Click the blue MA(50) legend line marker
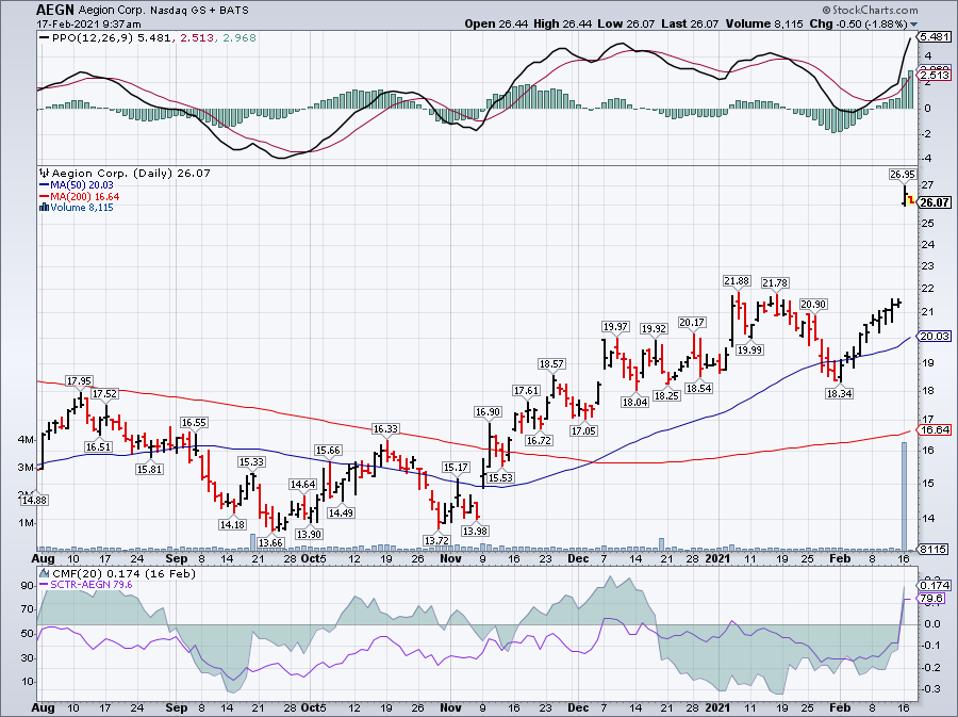 coord(45,185)
